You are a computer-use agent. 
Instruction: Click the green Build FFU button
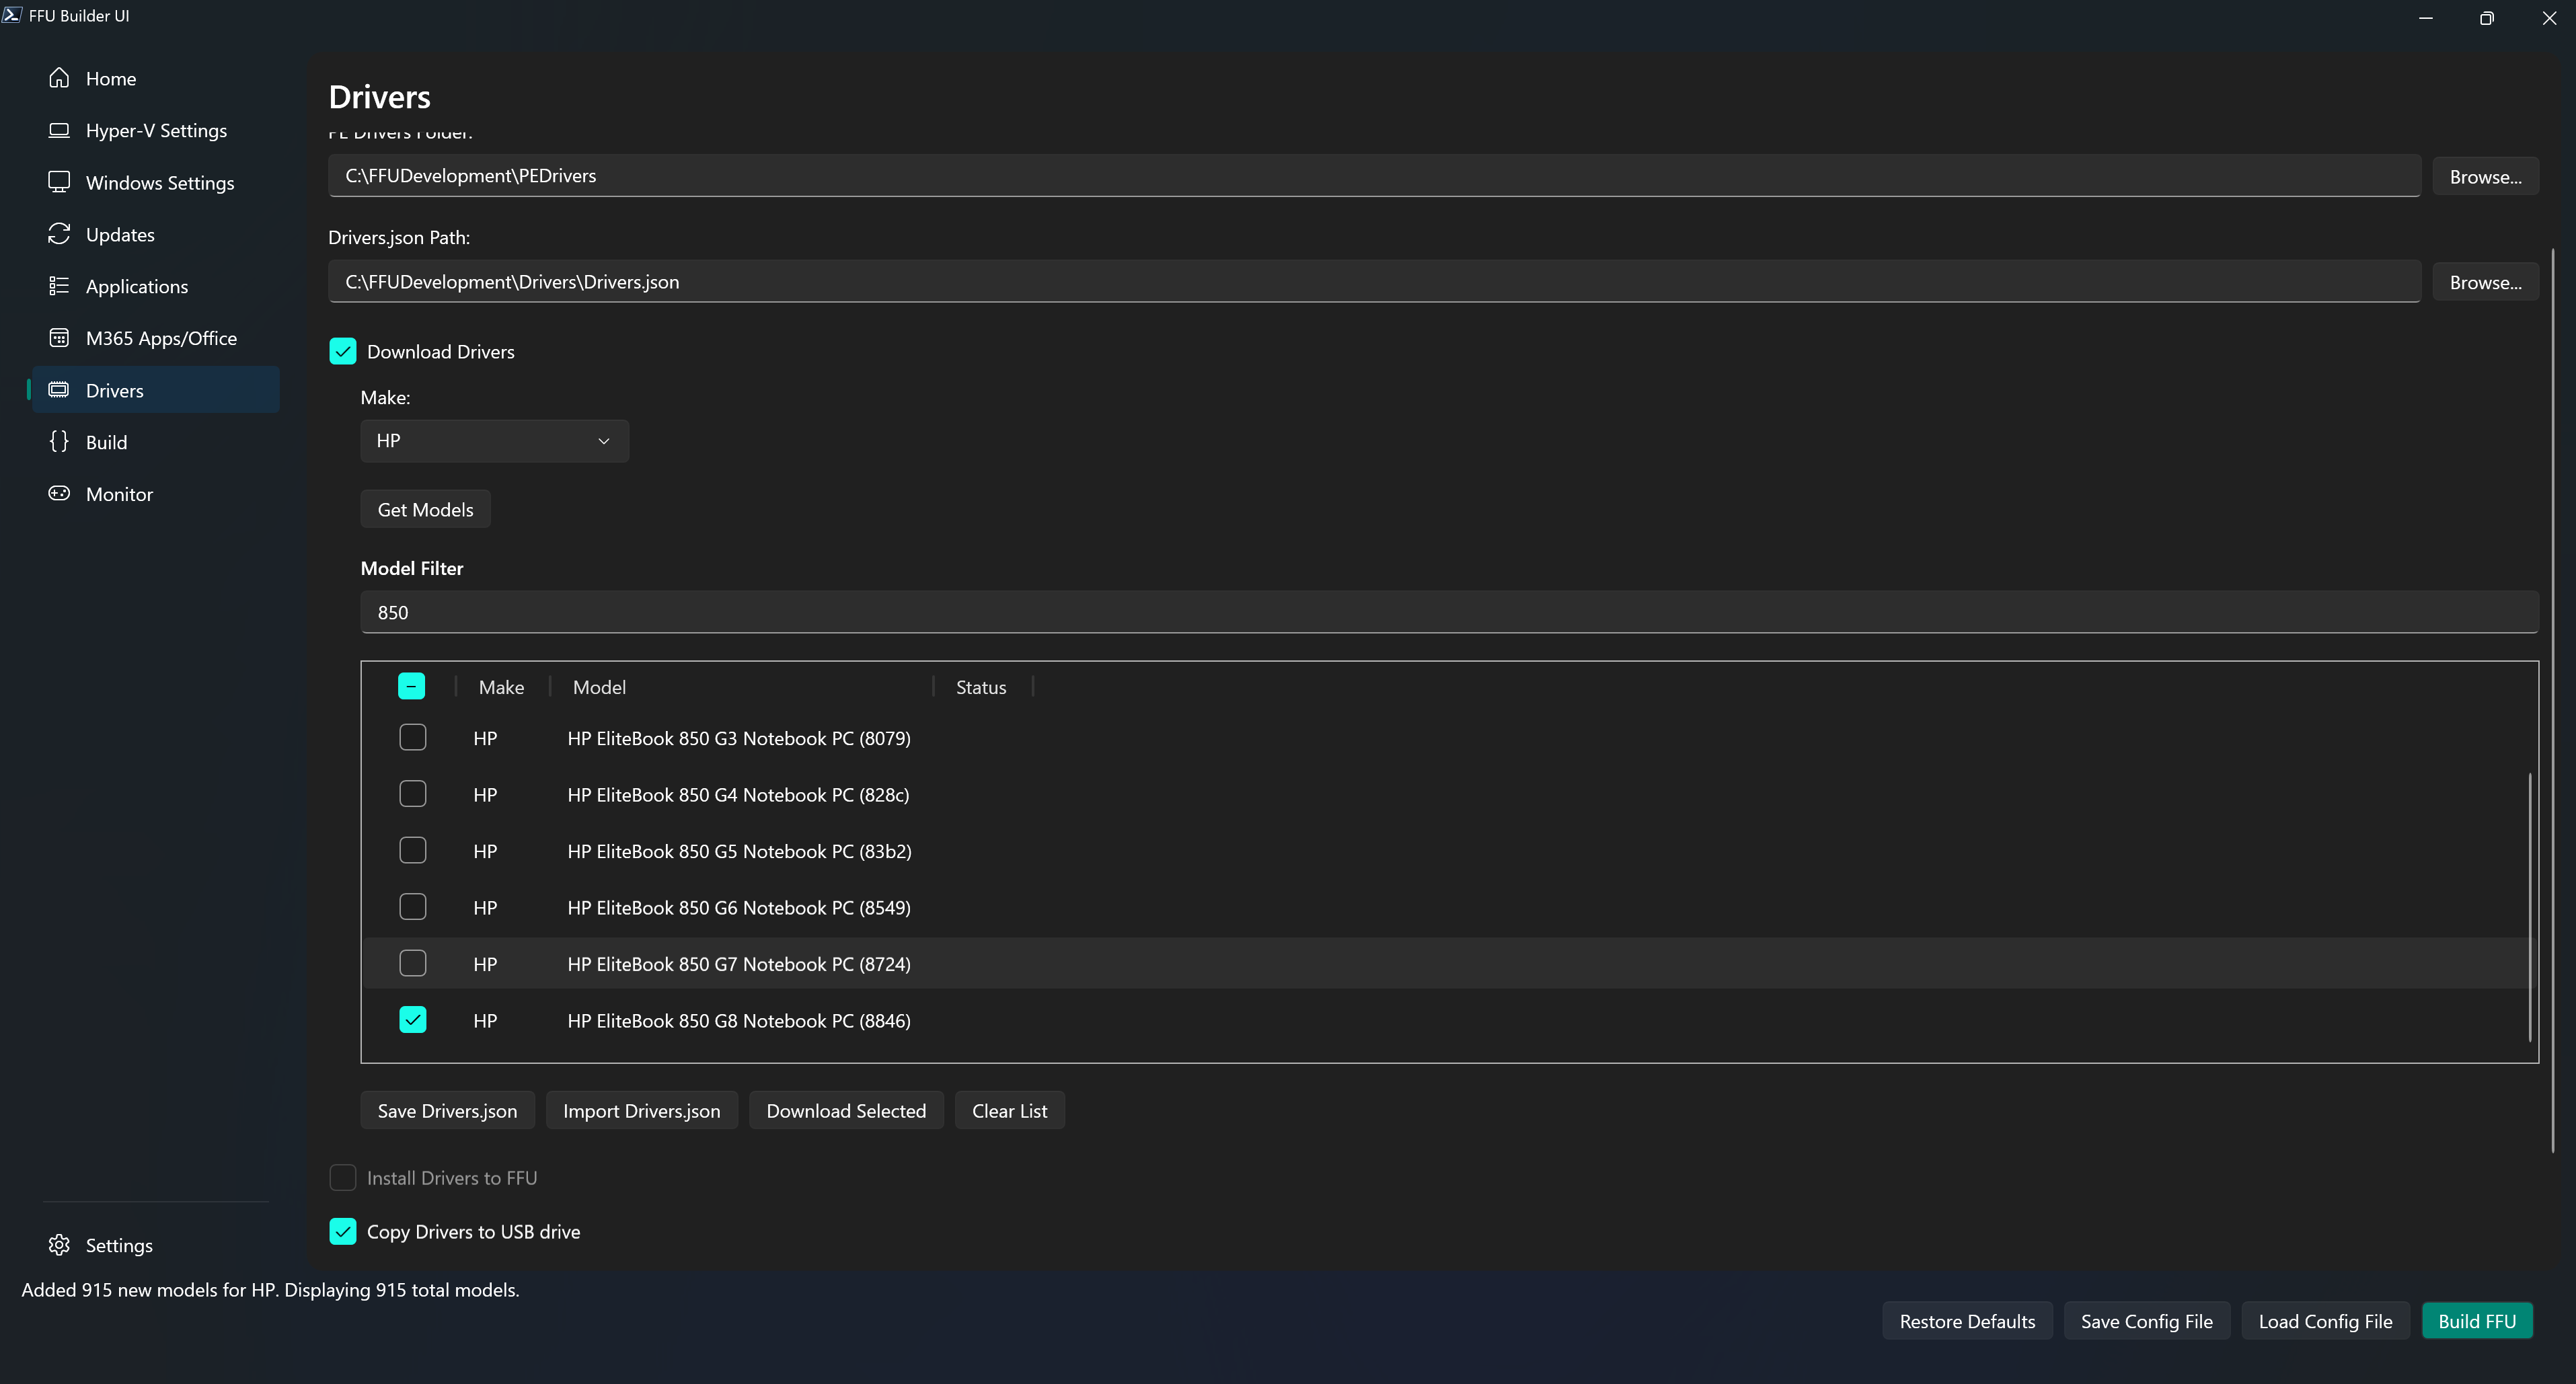[x=2476, y=1321]
